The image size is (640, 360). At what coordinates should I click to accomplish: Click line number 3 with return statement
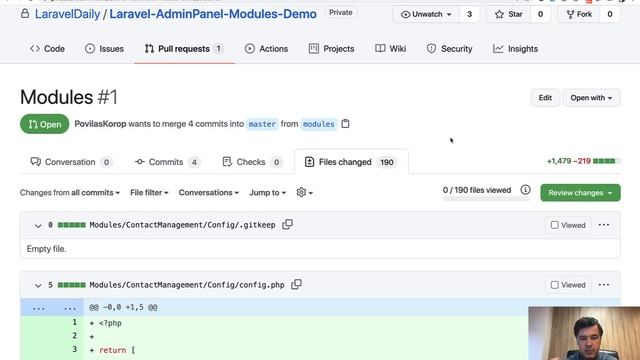click(74, 349)
